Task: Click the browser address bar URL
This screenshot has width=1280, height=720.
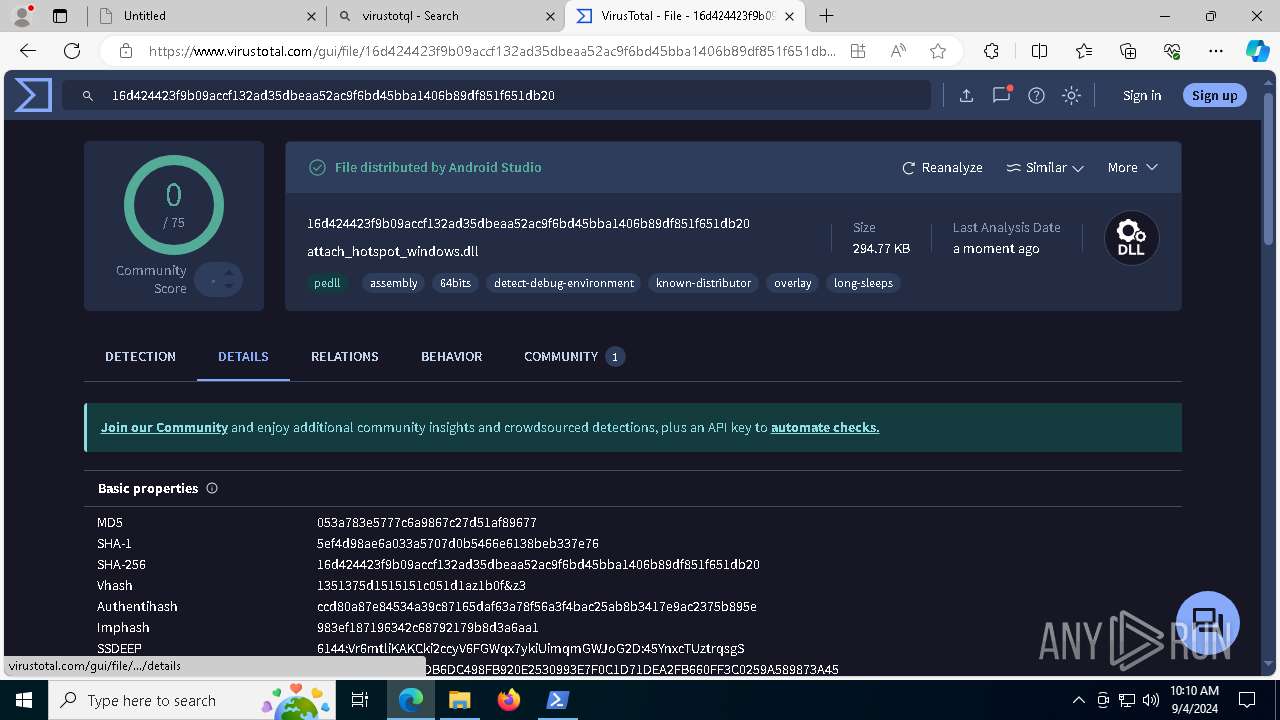Action: coord(492,51)
